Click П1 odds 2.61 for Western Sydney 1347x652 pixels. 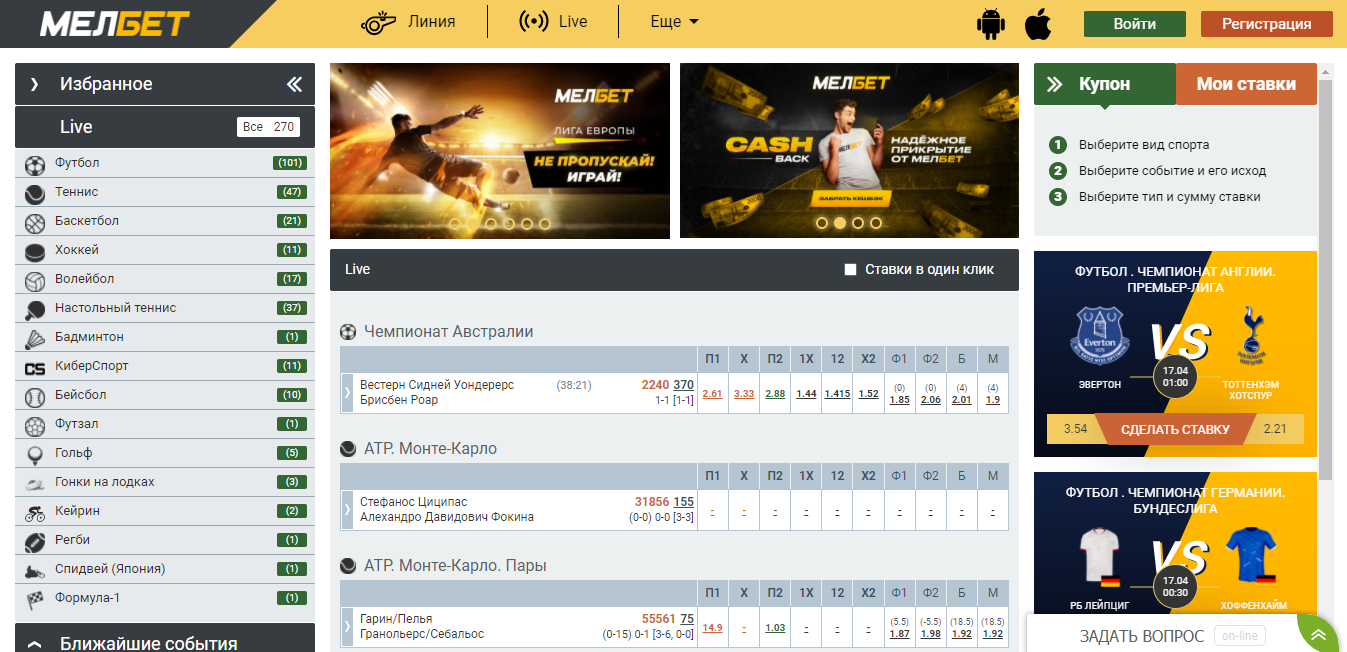[x=712, y=394]
